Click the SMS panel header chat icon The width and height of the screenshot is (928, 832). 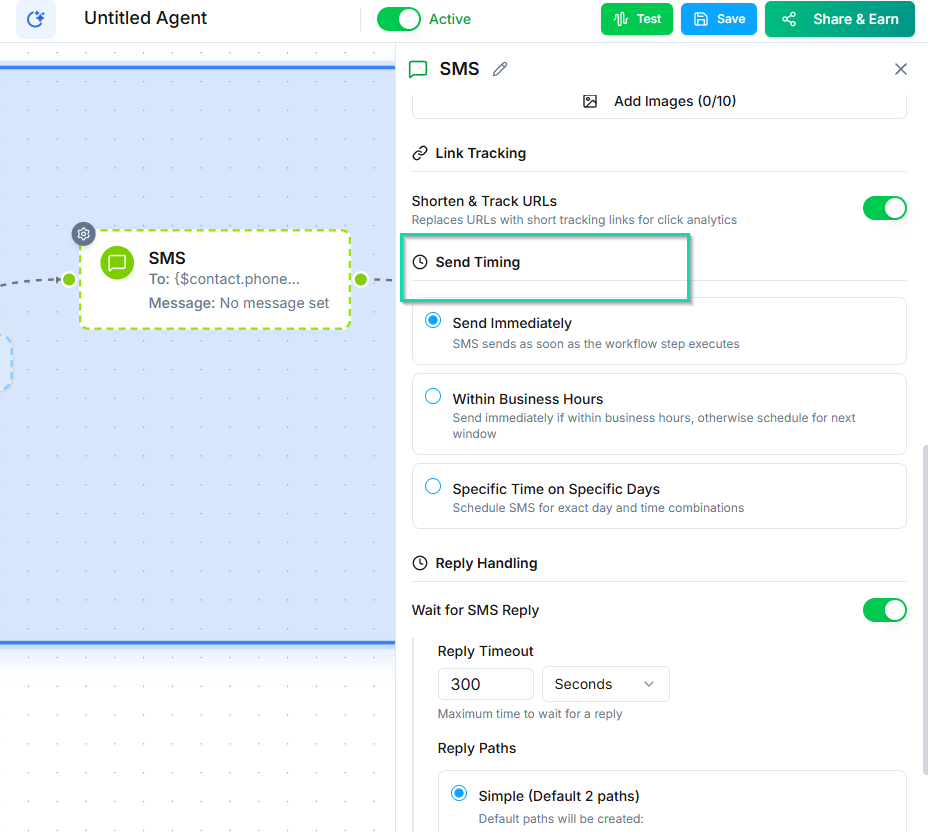419,69
